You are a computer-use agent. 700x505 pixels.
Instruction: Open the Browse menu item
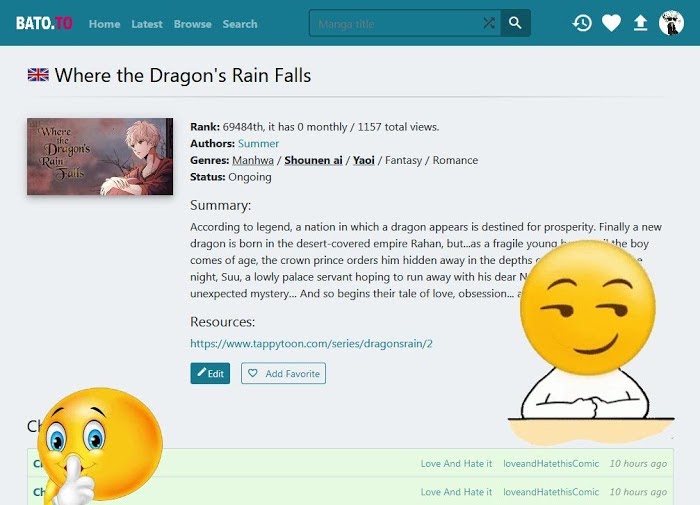click(193, 24)
